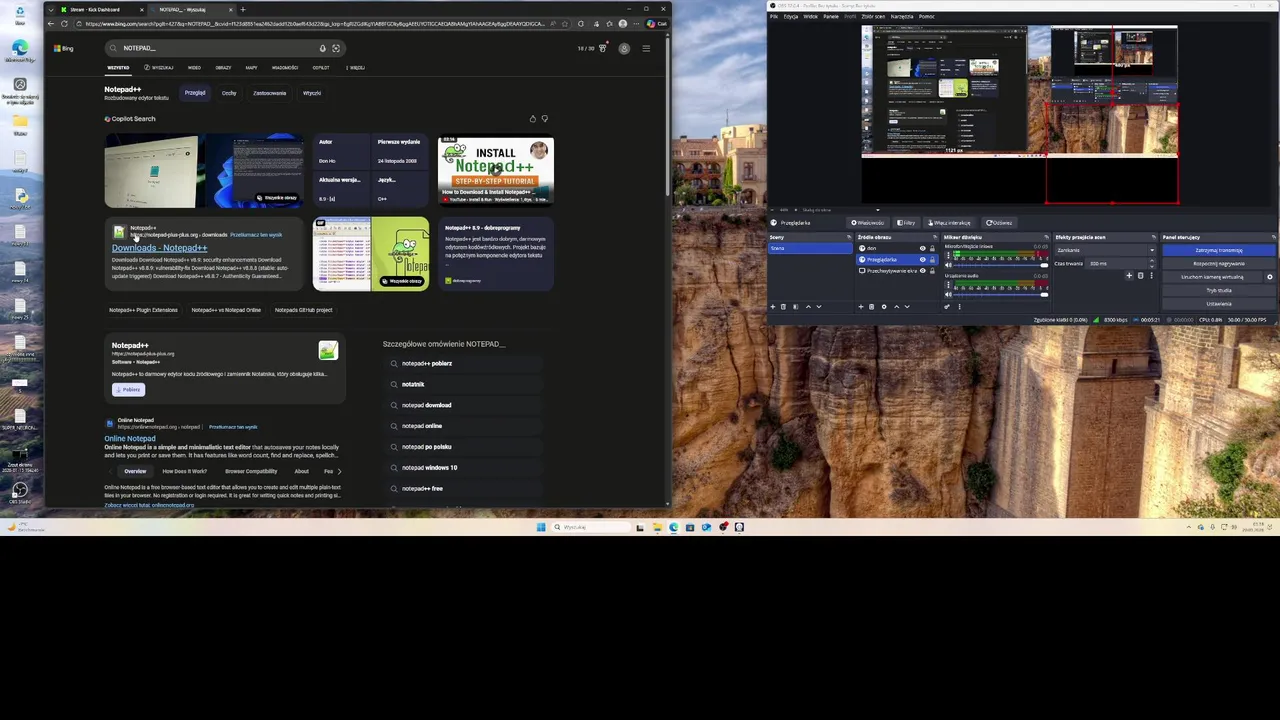Toggle lock on Przechwytywanie ekranu source
This screenshot has height=720, width=1280.
[x=932, y=271]
